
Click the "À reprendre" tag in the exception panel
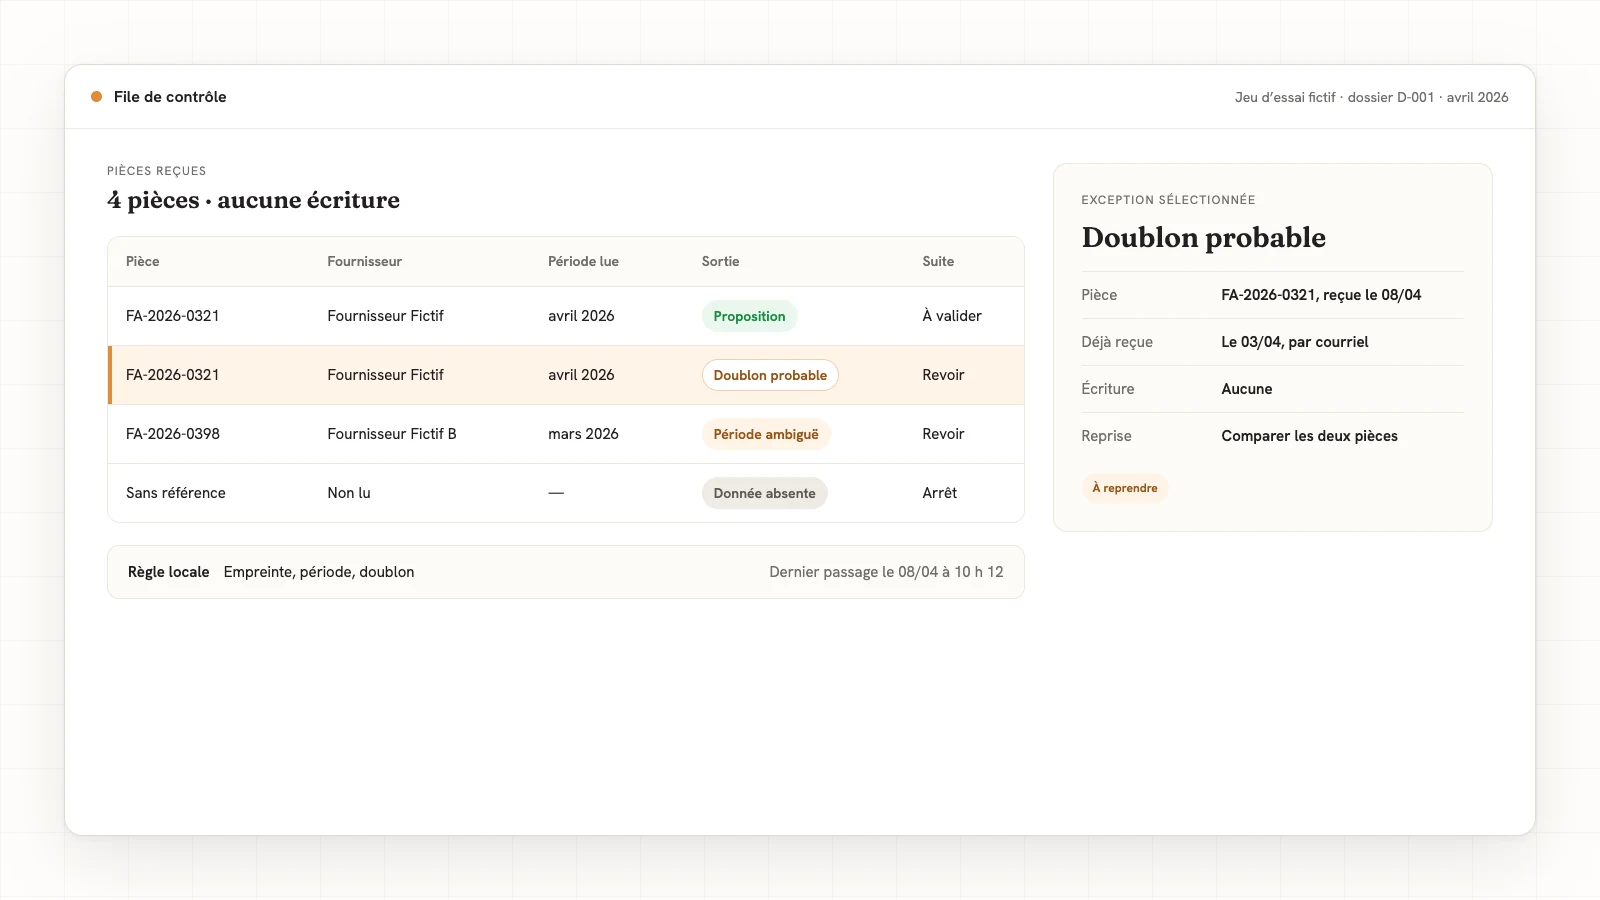(1125, 488)
